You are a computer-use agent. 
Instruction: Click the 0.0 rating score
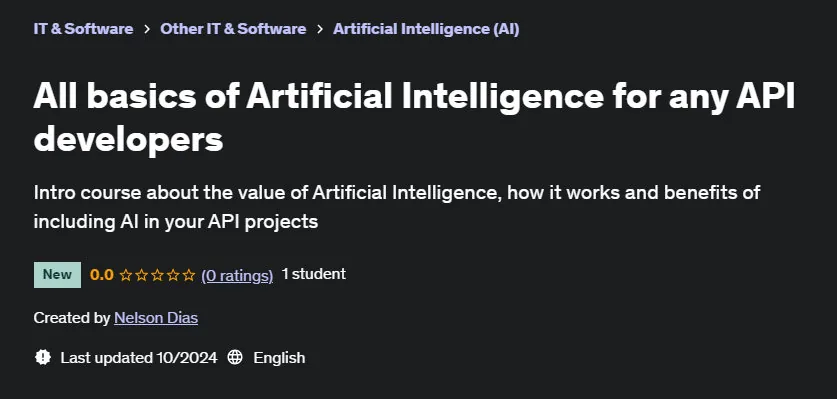pyautogui.click(x=101, y=275)
